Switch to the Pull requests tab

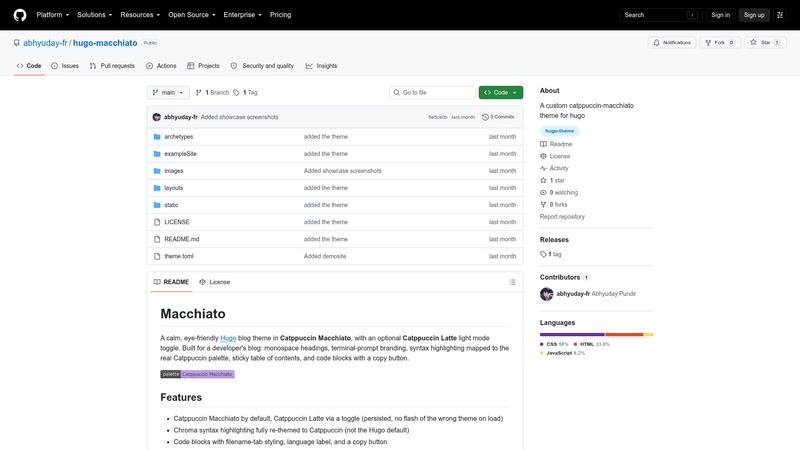point(112,66)
